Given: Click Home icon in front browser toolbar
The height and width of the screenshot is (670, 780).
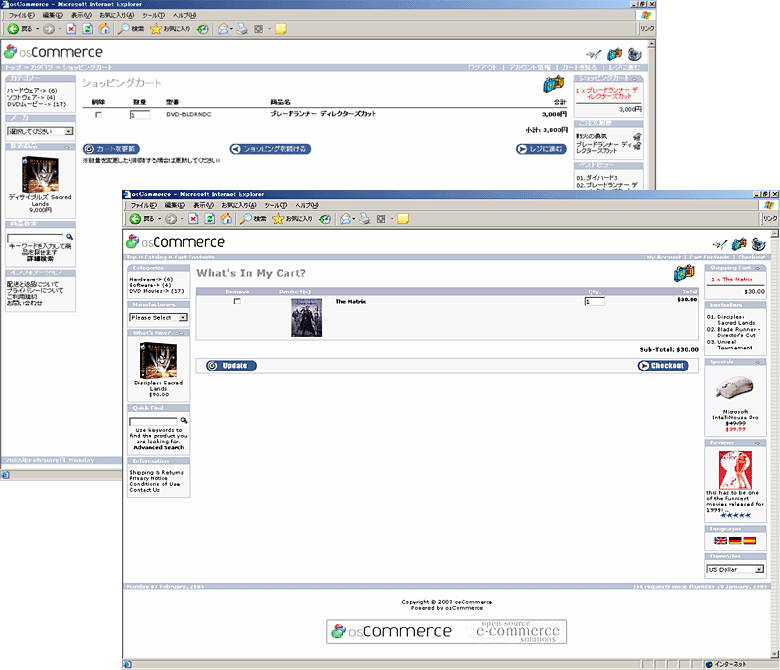Looking at the screenshot, I should coord(226,219).
